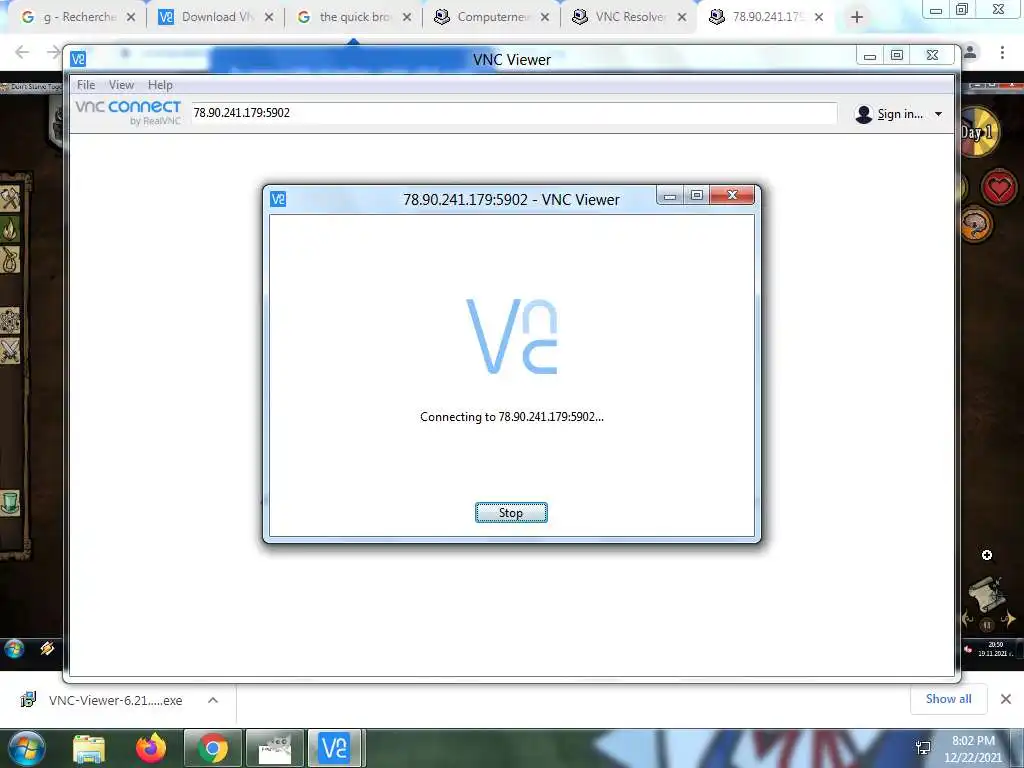The width and height of the screenshot is (1024, 768).
Task: Click the VNC icon in the connection dialog title bar
Action: [278, 199]
